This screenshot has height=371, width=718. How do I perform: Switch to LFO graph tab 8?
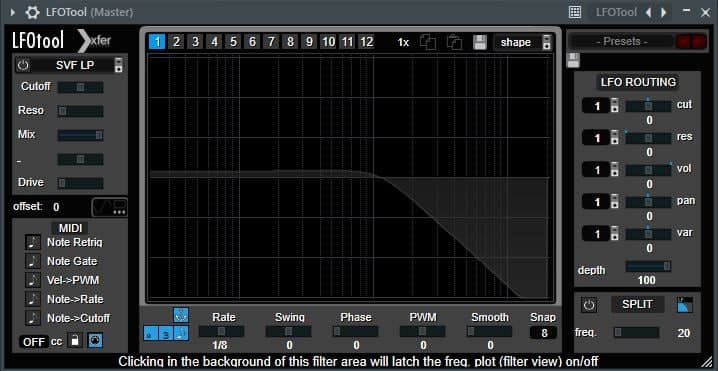pos(290,42)
